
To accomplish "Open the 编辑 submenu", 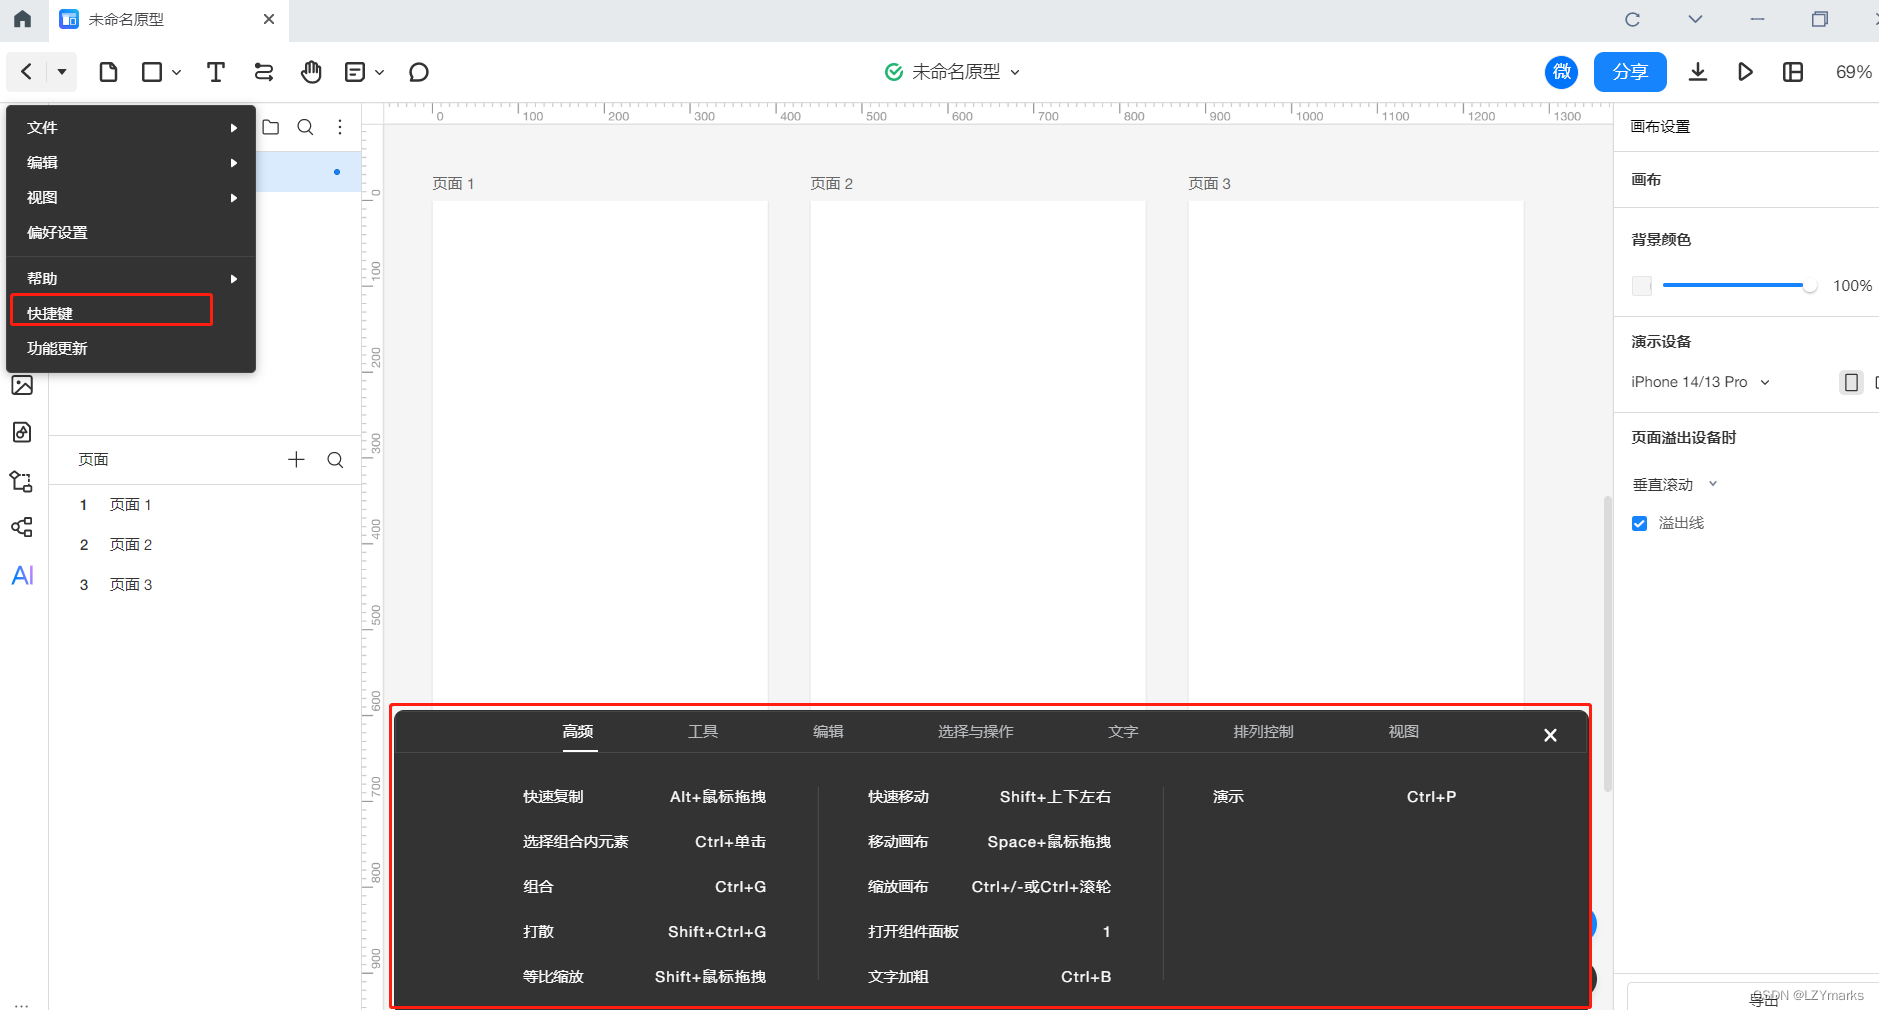I will (x=131, y=162).
